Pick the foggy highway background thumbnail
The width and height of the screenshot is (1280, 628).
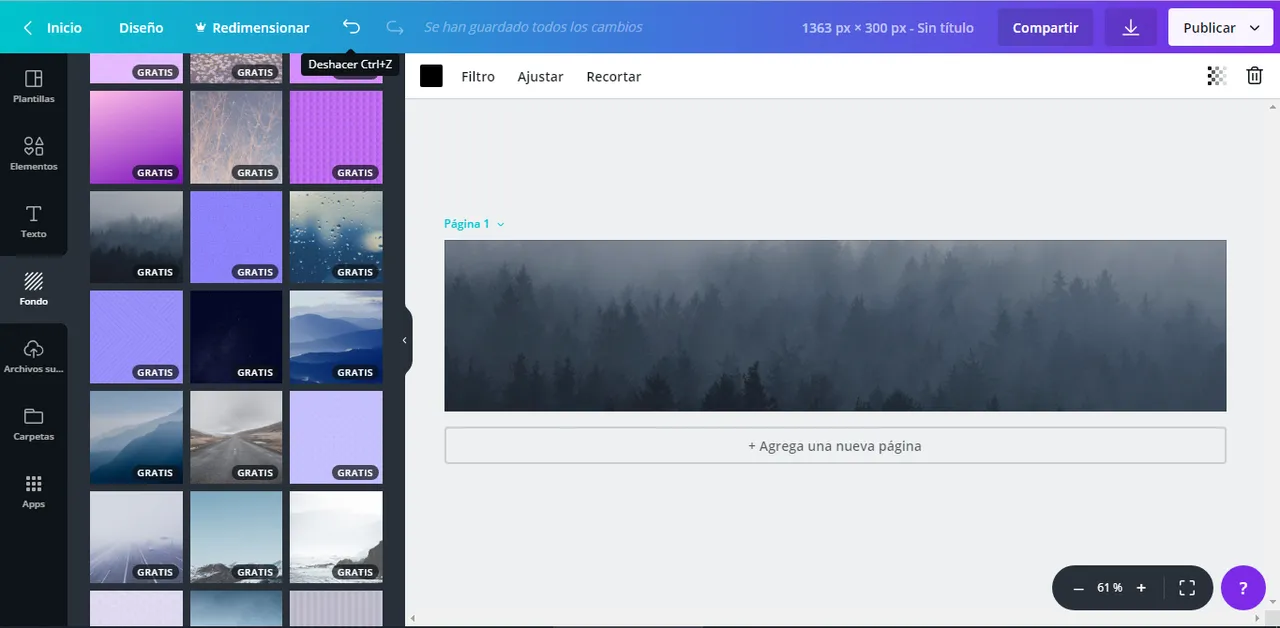click(136, 537)
